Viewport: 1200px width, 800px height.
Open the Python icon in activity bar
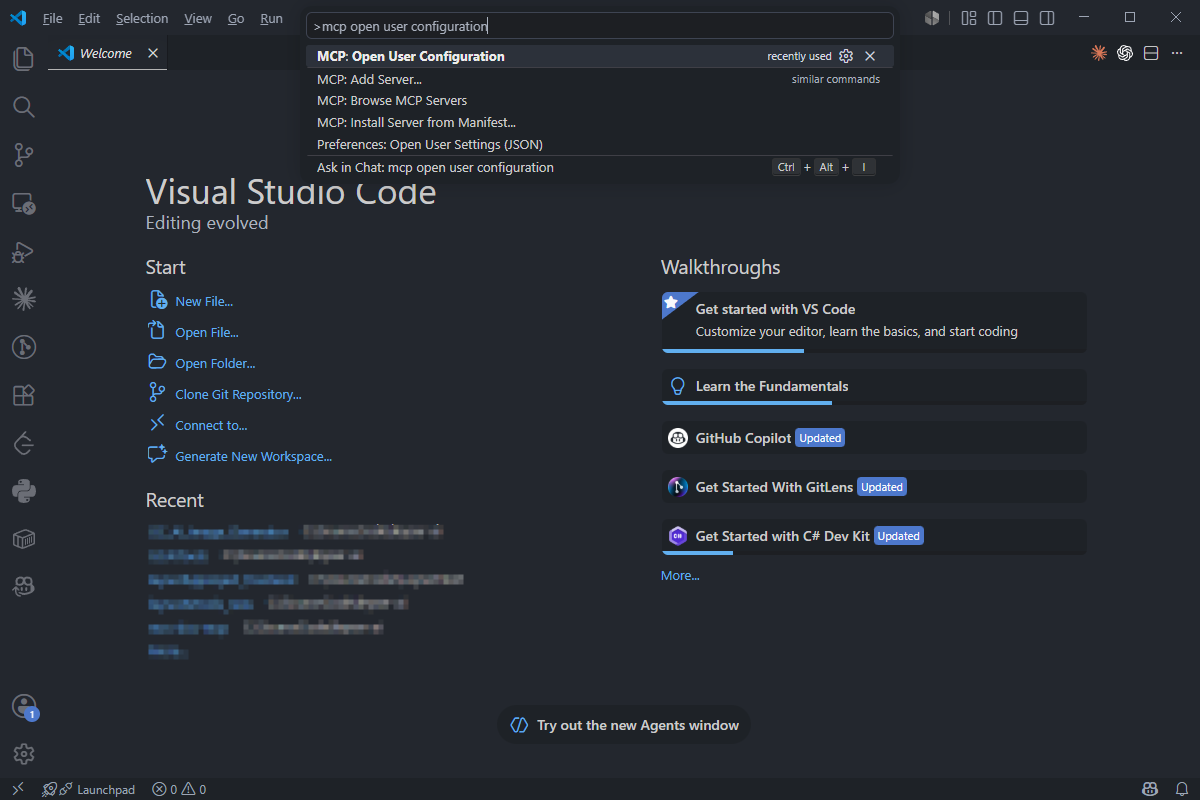tap(23, 491)
